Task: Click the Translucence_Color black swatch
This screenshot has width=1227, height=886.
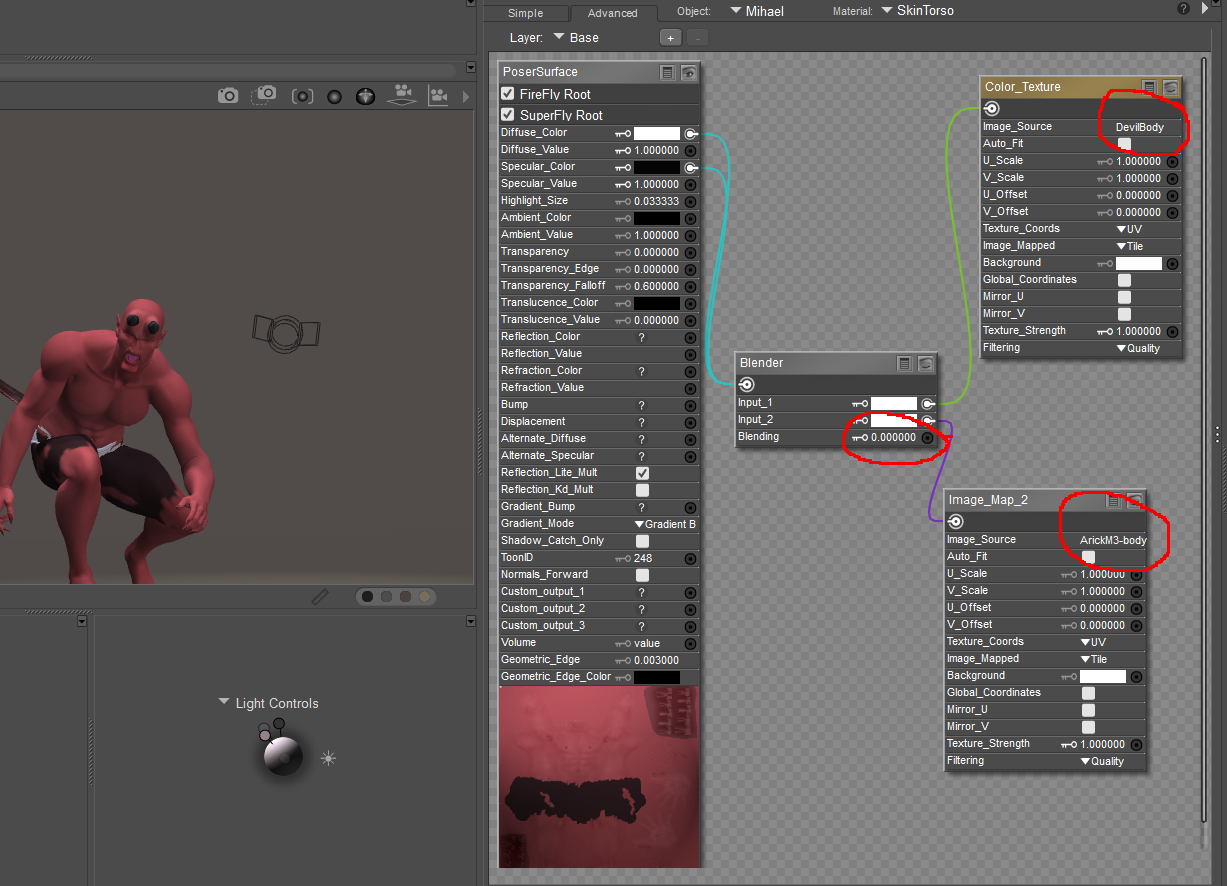Action: (656, 303)
